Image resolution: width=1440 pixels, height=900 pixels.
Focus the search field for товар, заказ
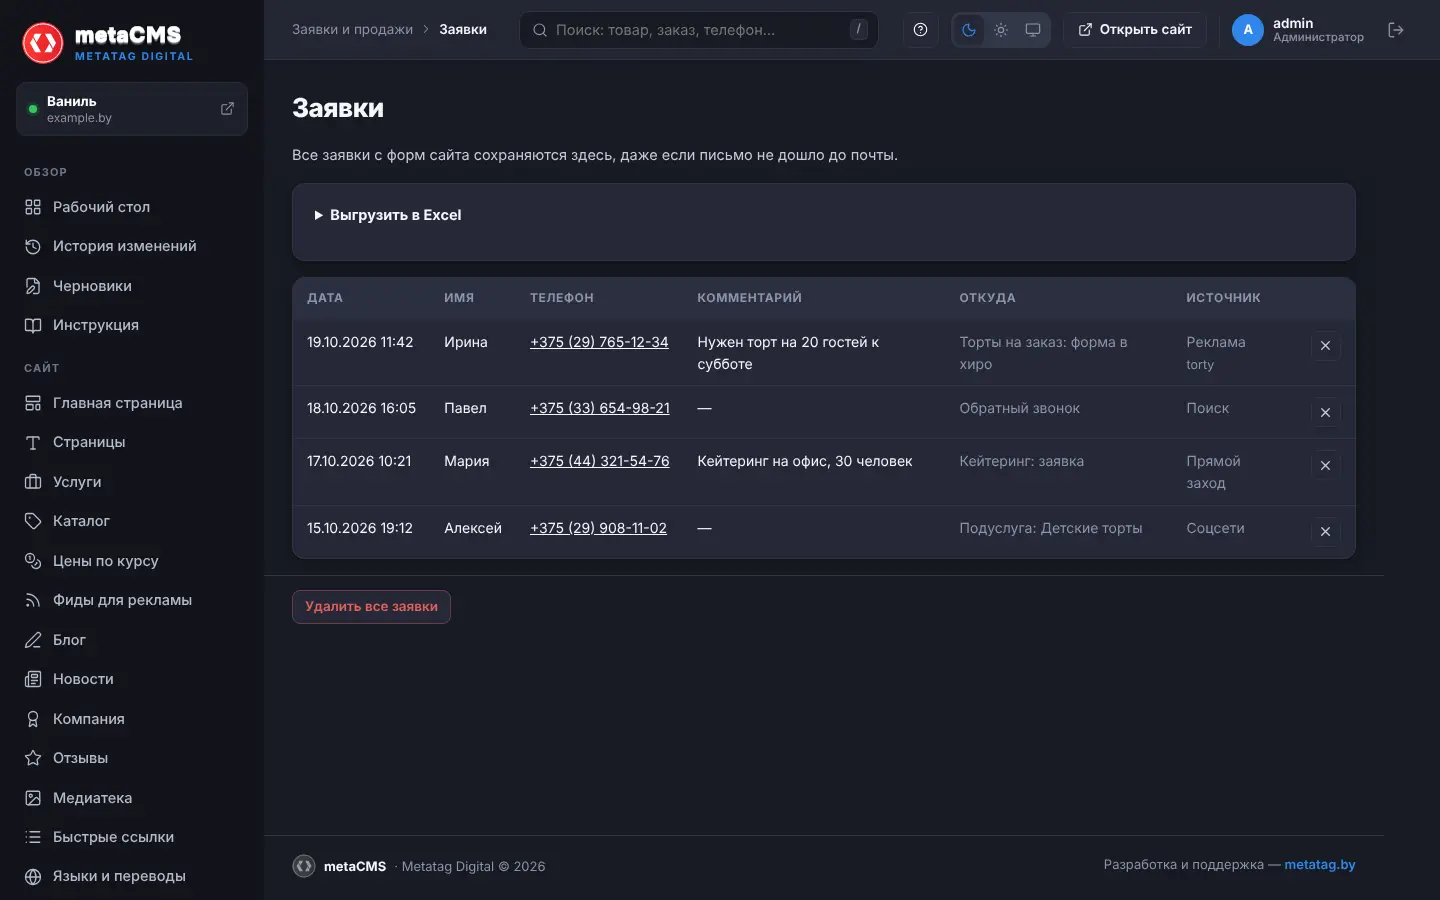tap(698, 30)
